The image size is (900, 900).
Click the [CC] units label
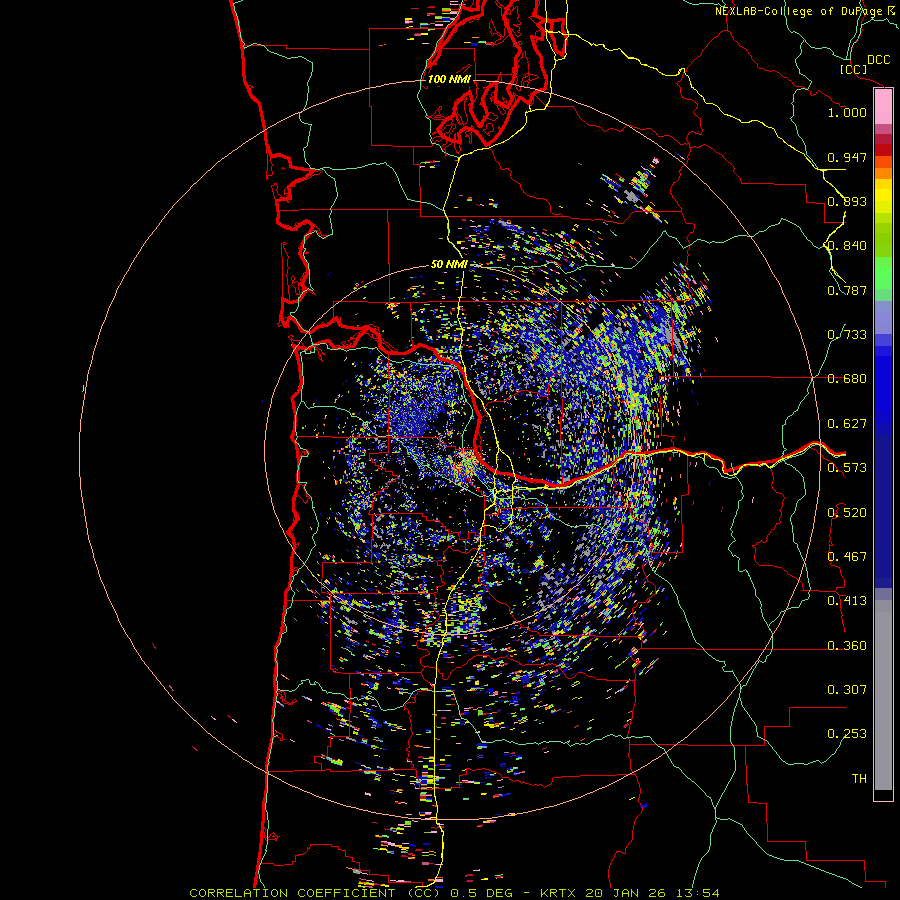coord(853,69)
